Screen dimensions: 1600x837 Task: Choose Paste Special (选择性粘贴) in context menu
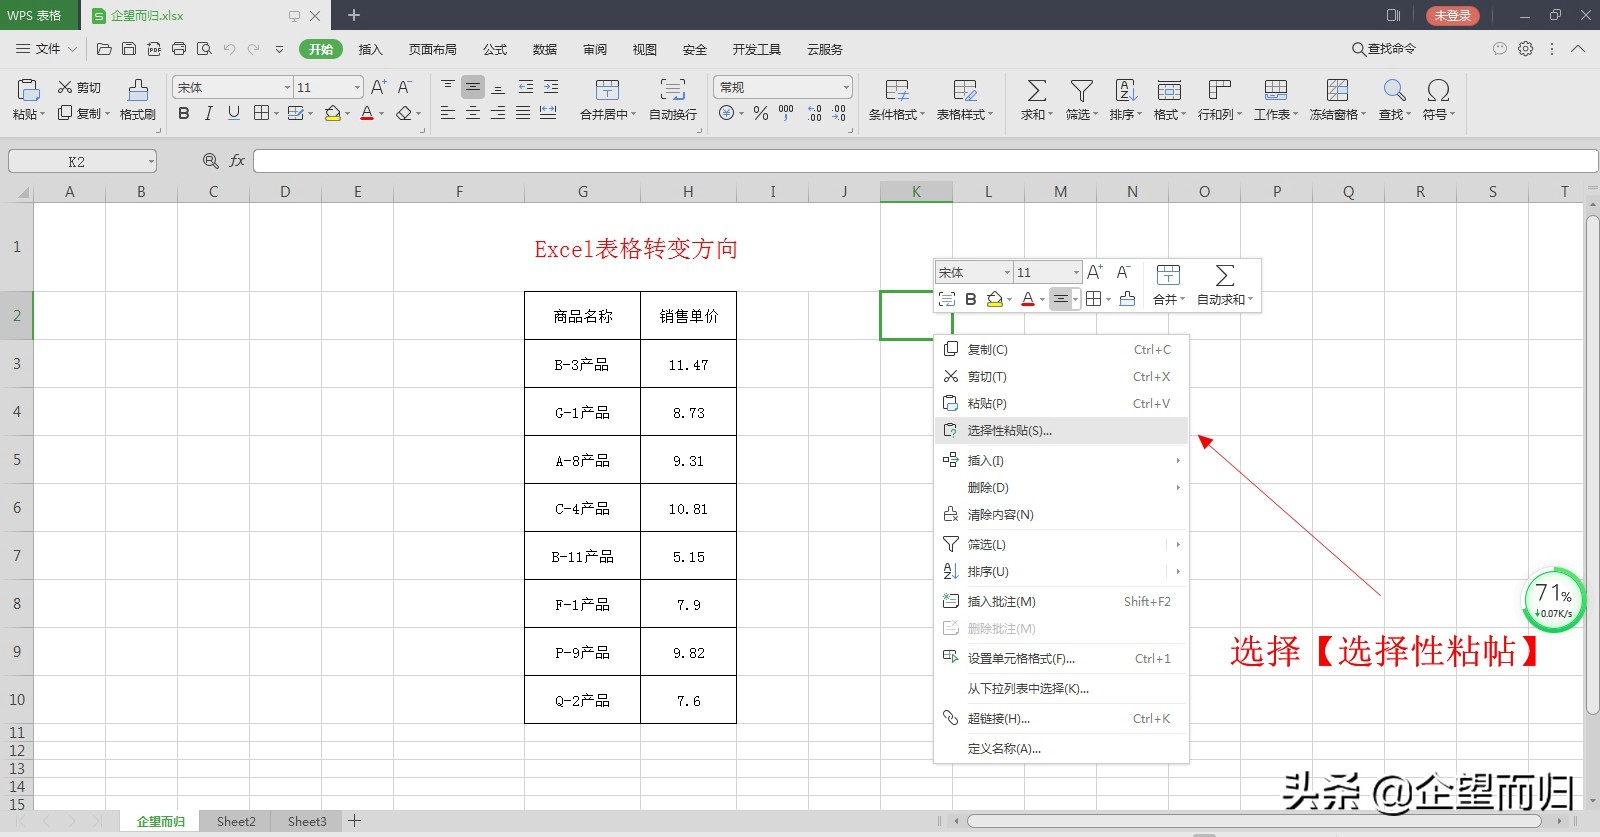(x=1061, y=431)
